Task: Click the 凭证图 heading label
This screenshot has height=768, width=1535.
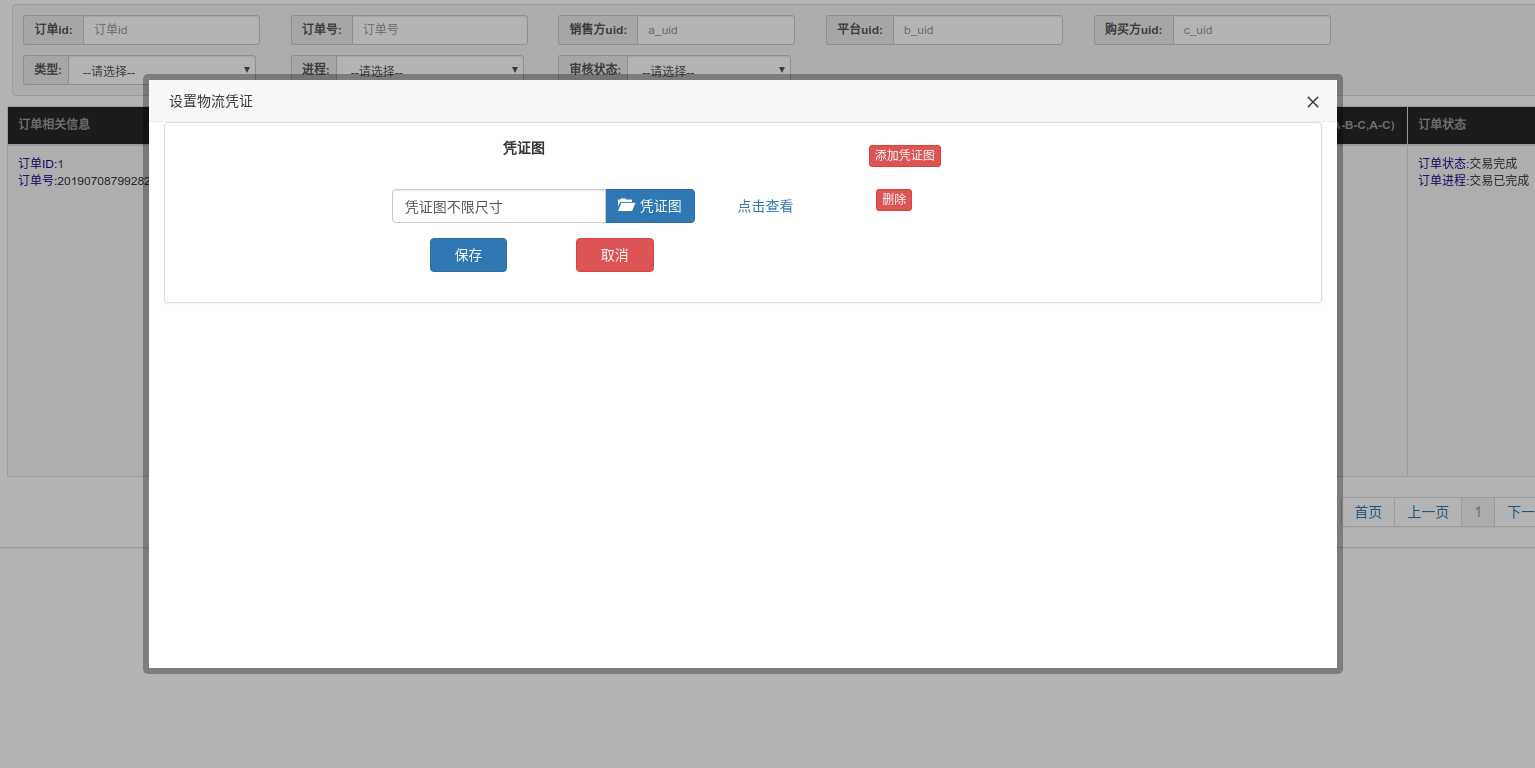Action: tap(523, 148)
